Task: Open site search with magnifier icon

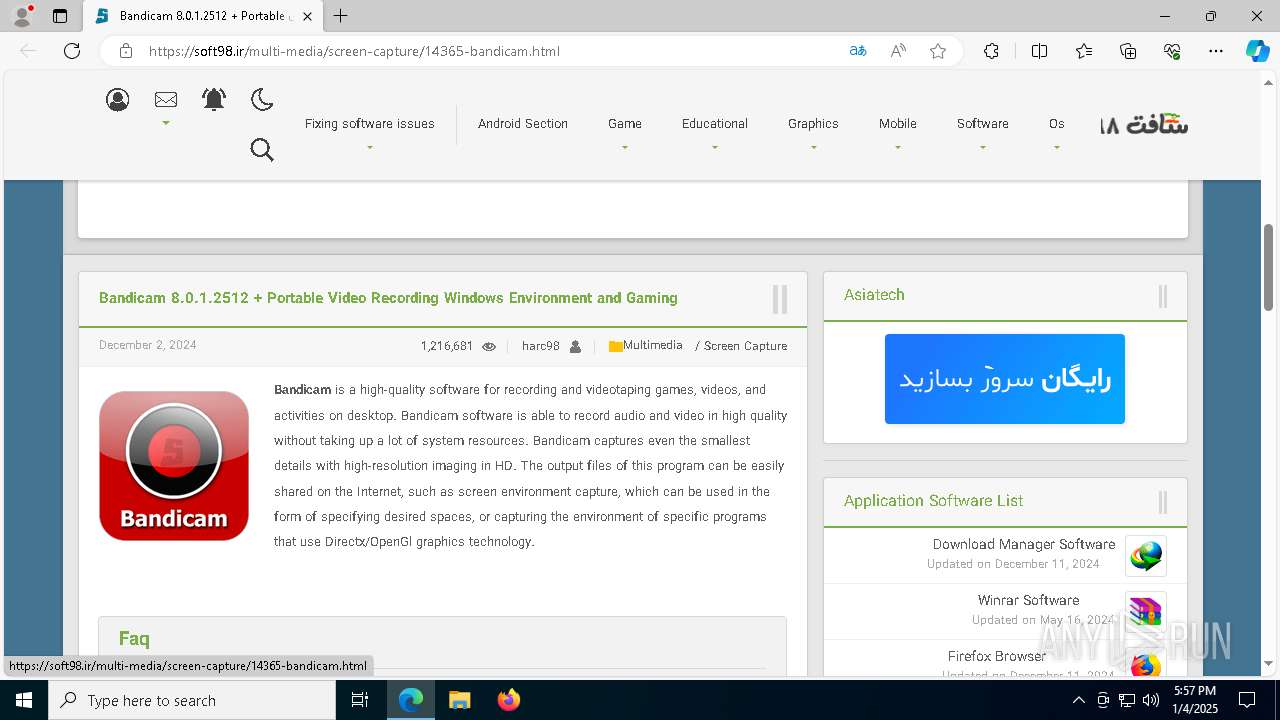Action: tap(262, 150)
